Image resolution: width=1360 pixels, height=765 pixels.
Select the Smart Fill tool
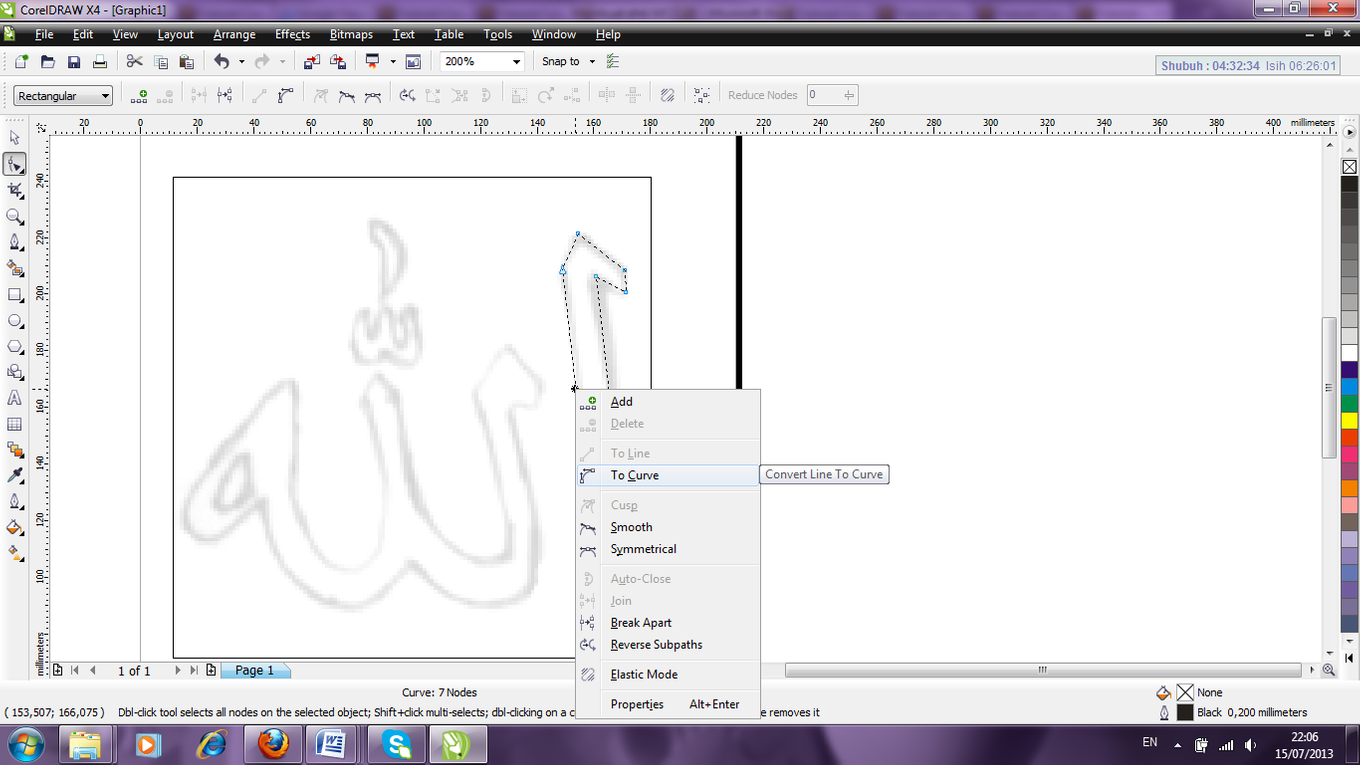(13, 268)
